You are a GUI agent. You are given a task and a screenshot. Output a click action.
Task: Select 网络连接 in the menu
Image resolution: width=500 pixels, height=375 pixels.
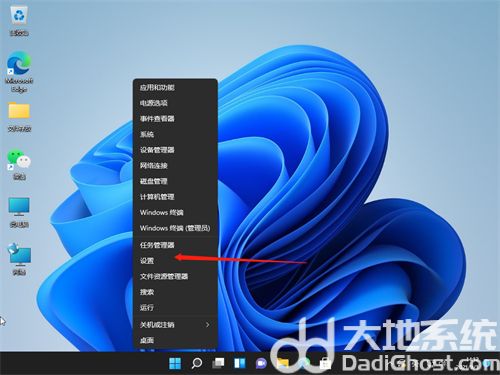[x=175, y=166]
